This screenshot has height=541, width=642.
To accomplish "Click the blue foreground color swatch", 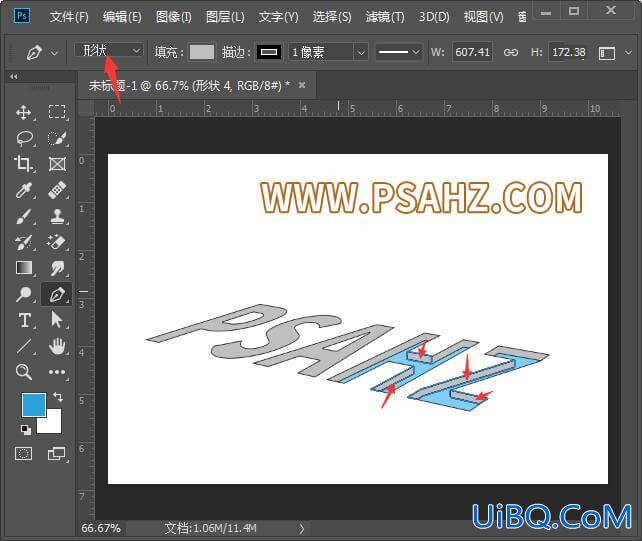I will click(x=34, y=405).
